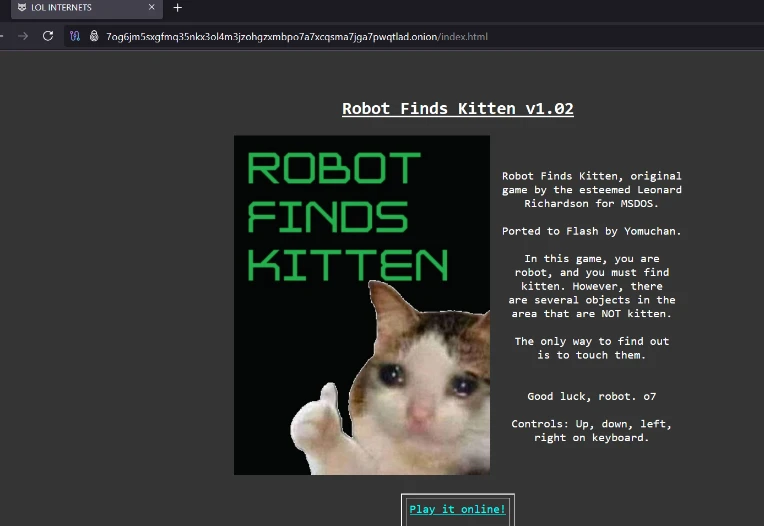This screenshot has height=526, width=764.
Task: Click 'area that are NOT kitten.' line
Action: coord(592,314)
